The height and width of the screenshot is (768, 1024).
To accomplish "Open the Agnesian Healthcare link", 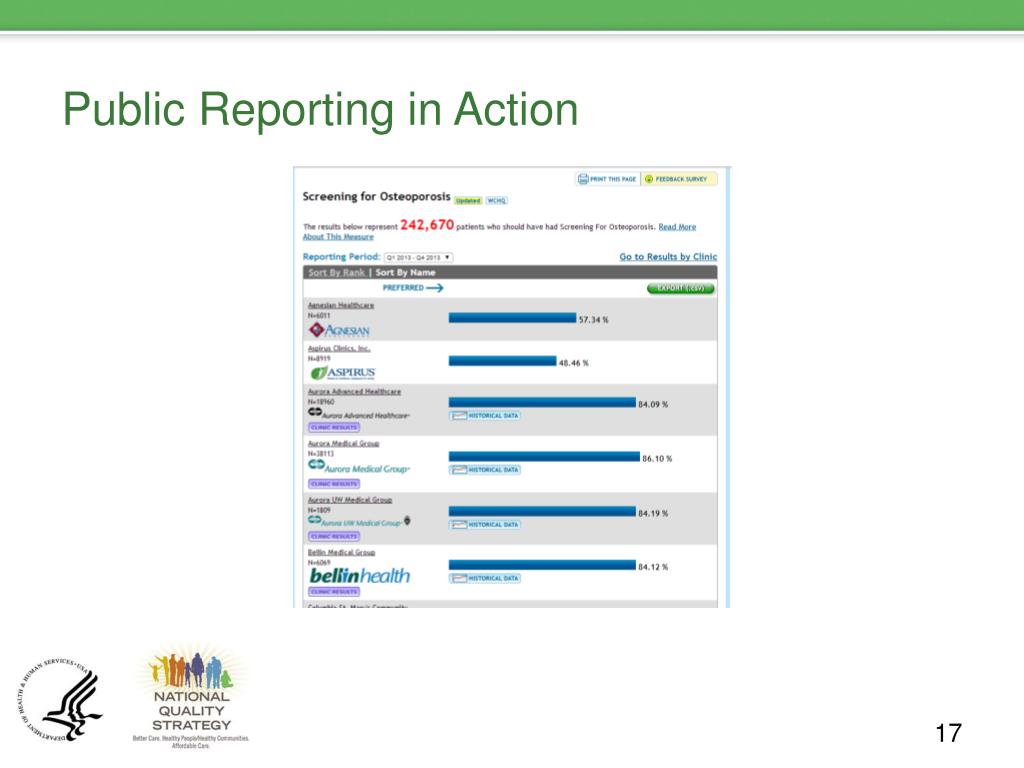I will point(341,305).
